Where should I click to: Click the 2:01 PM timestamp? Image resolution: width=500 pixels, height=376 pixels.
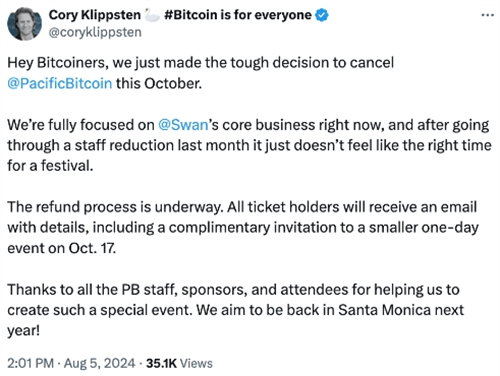[30, 363]
